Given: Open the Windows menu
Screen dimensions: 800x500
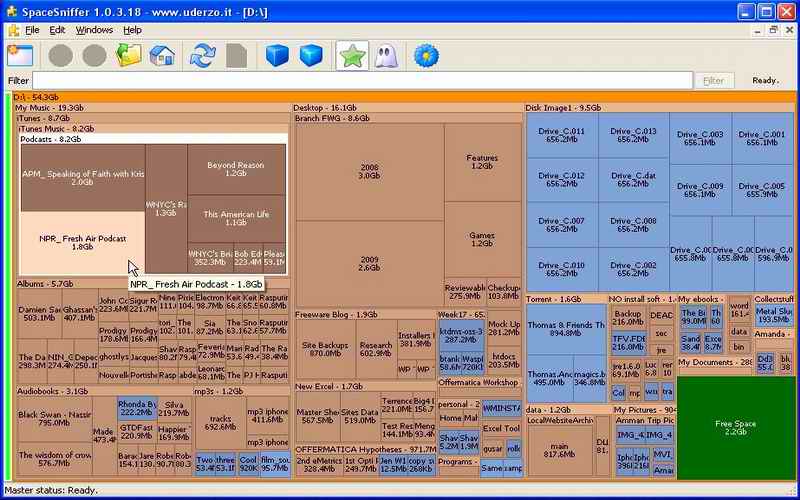Looking at the screenshot, I should click(x=95, y=30).
